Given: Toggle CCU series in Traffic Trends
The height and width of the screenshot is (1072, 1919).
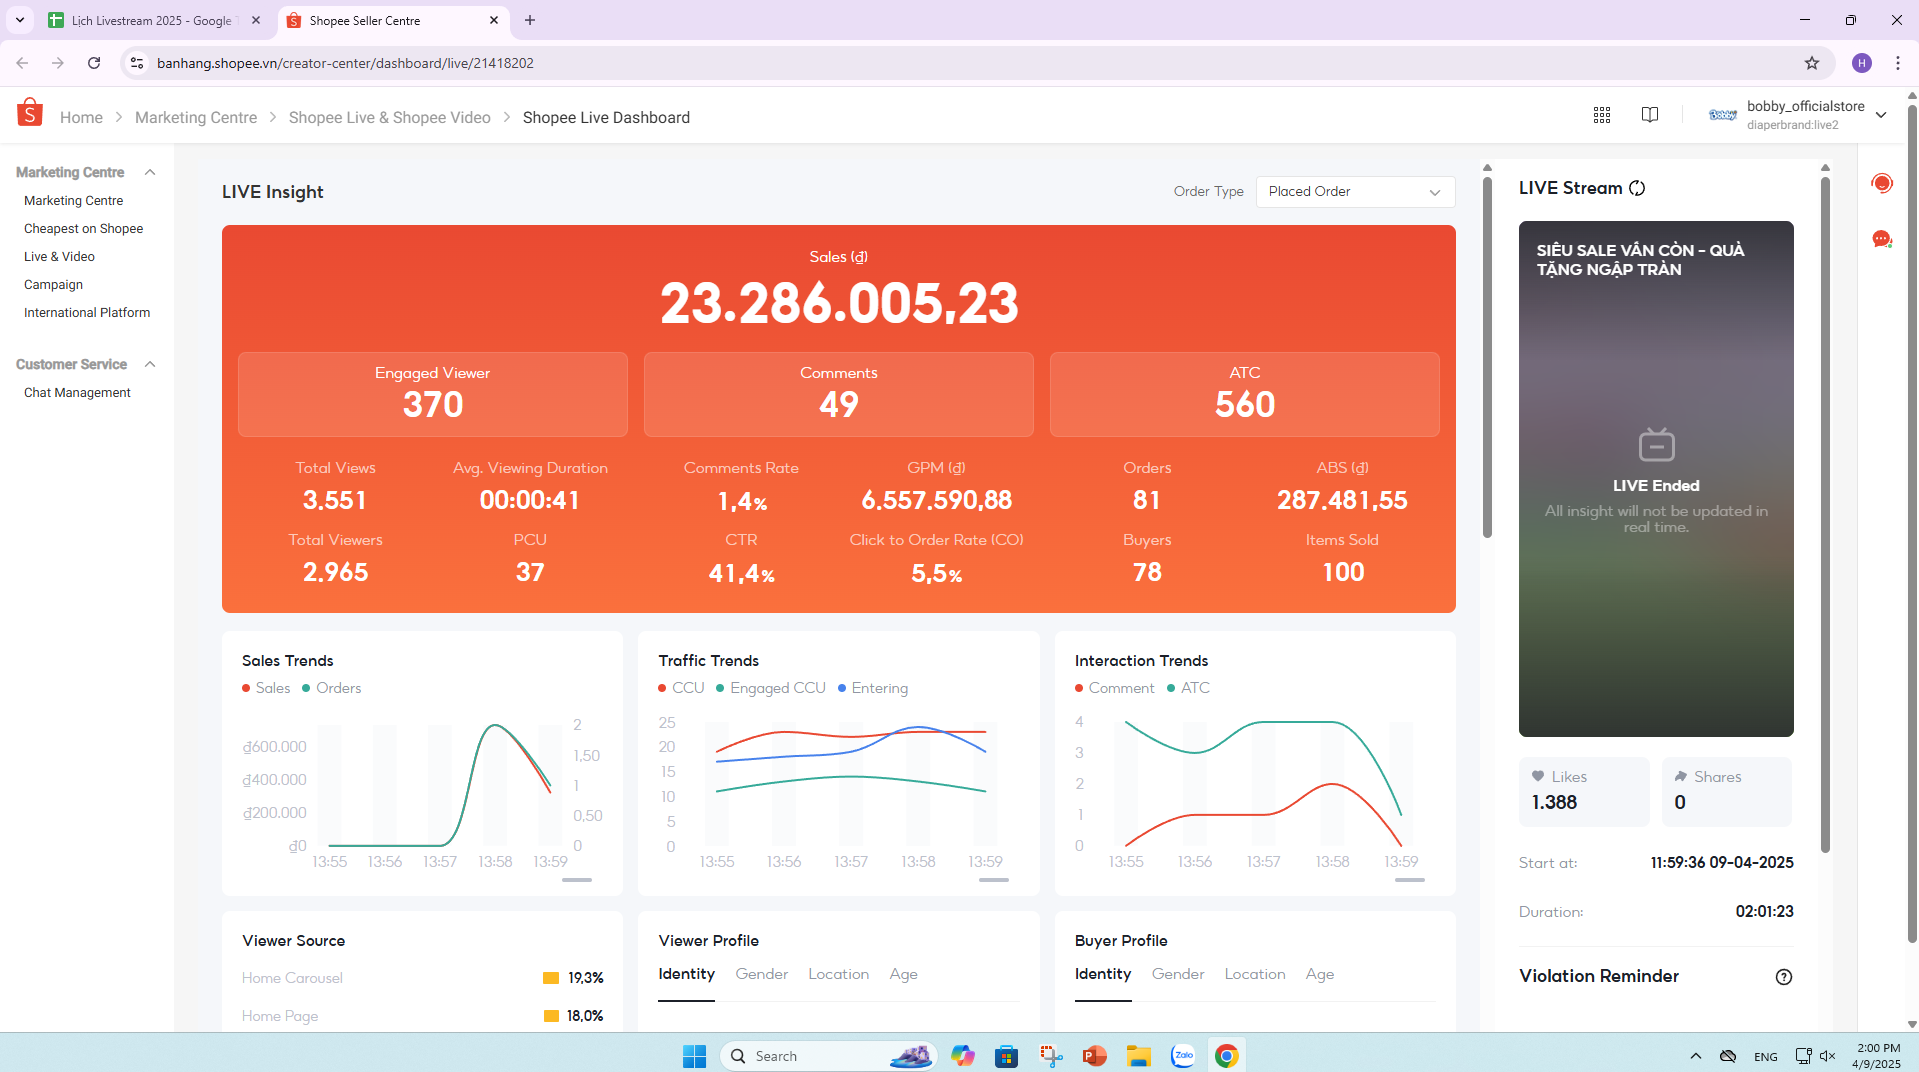Looking at the screenshot, I should click(682, 688).
